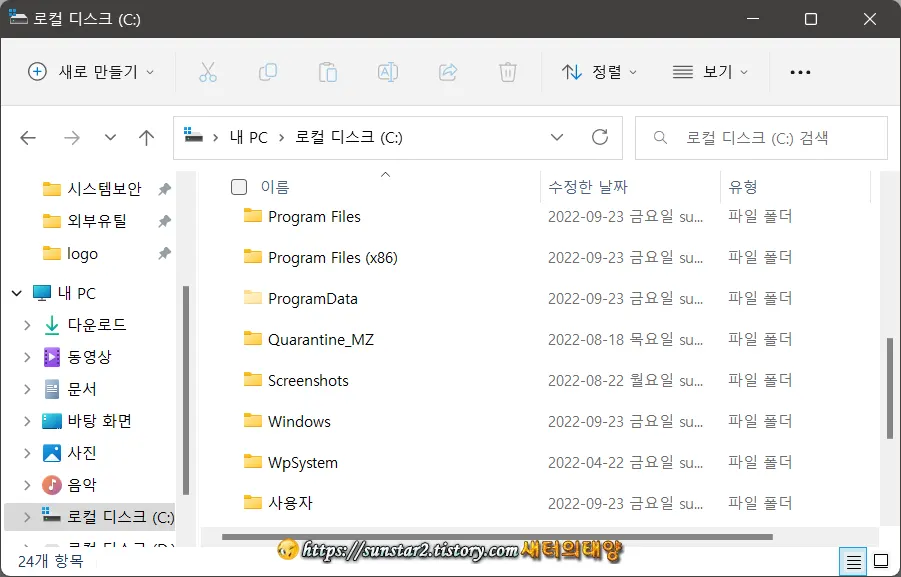Open the 새로 만들기 button
Viewport: 901px width, 577px height.
pos(88,71)
